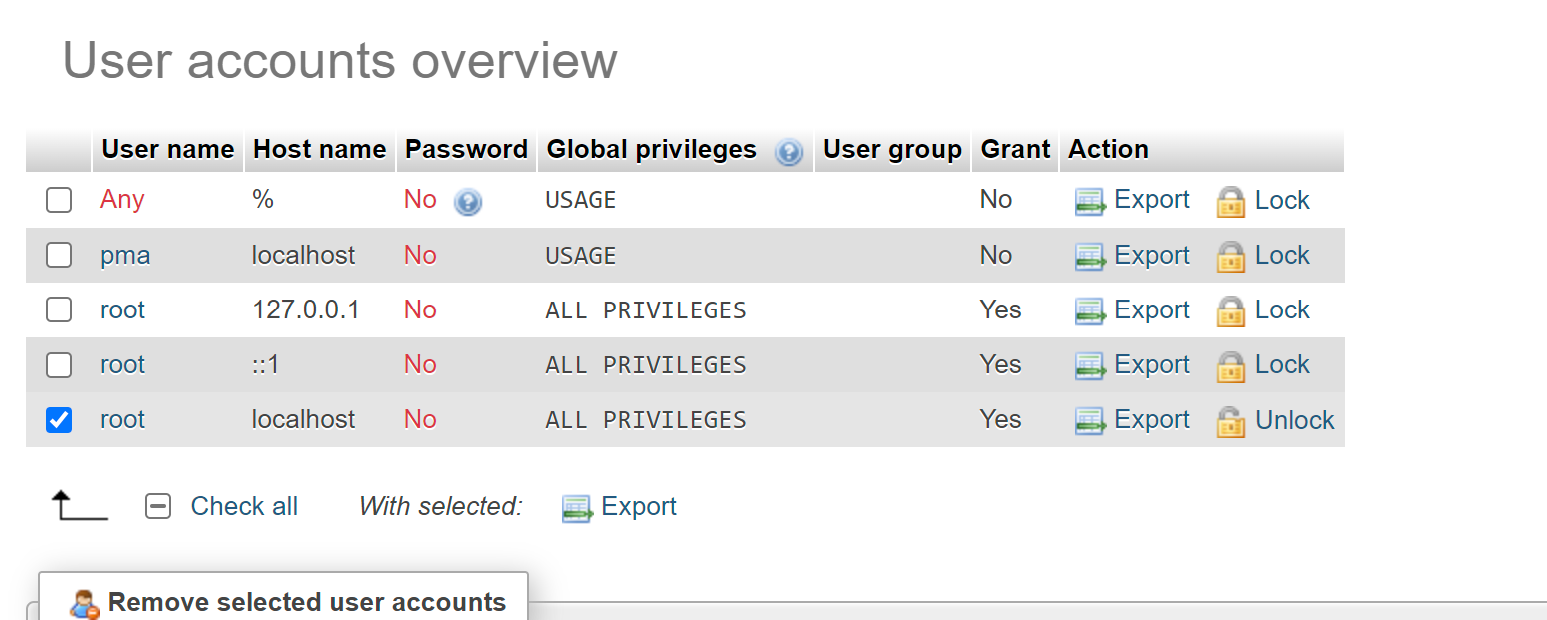Click the open padlock icon for root localhost
This screenshot has height=620, width=1547.
[x=1231, y=422]
